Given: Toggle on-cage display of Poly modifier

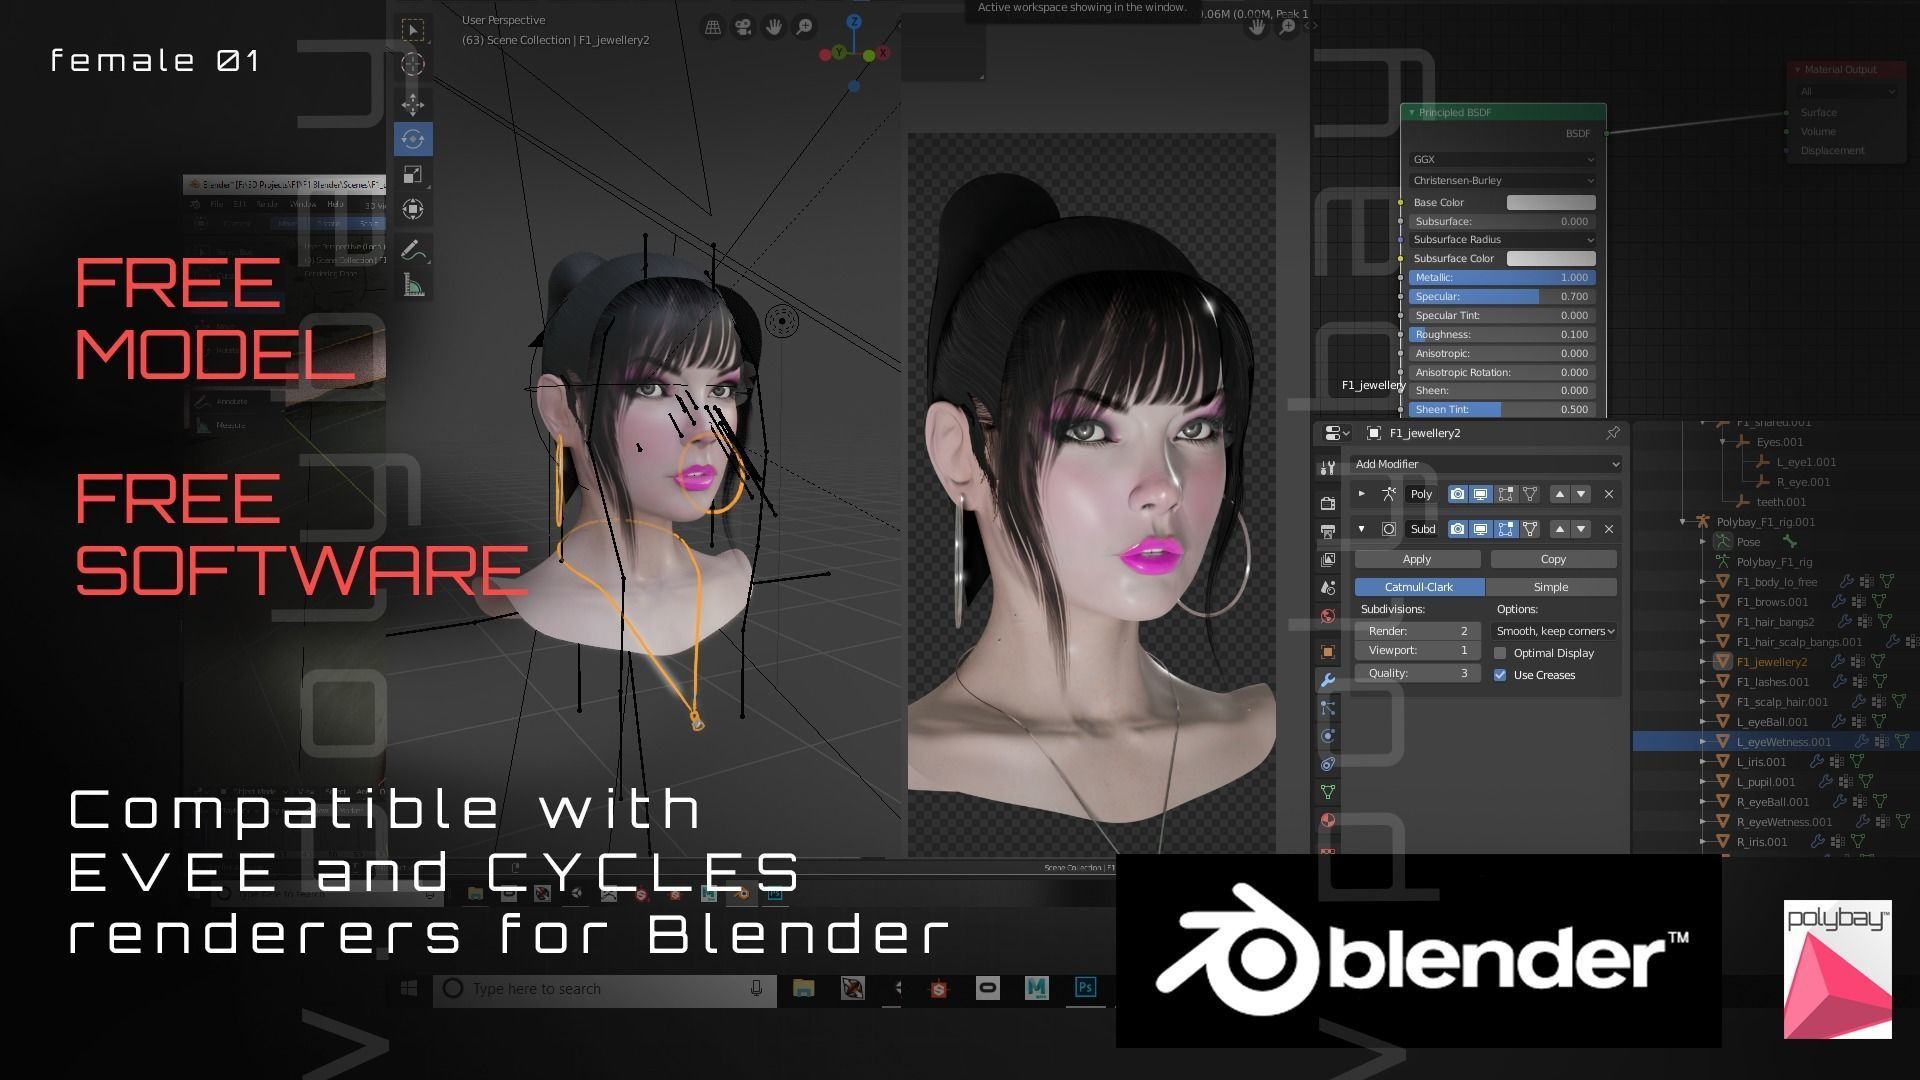Looking at the screenshot, I should point(1529,494).
